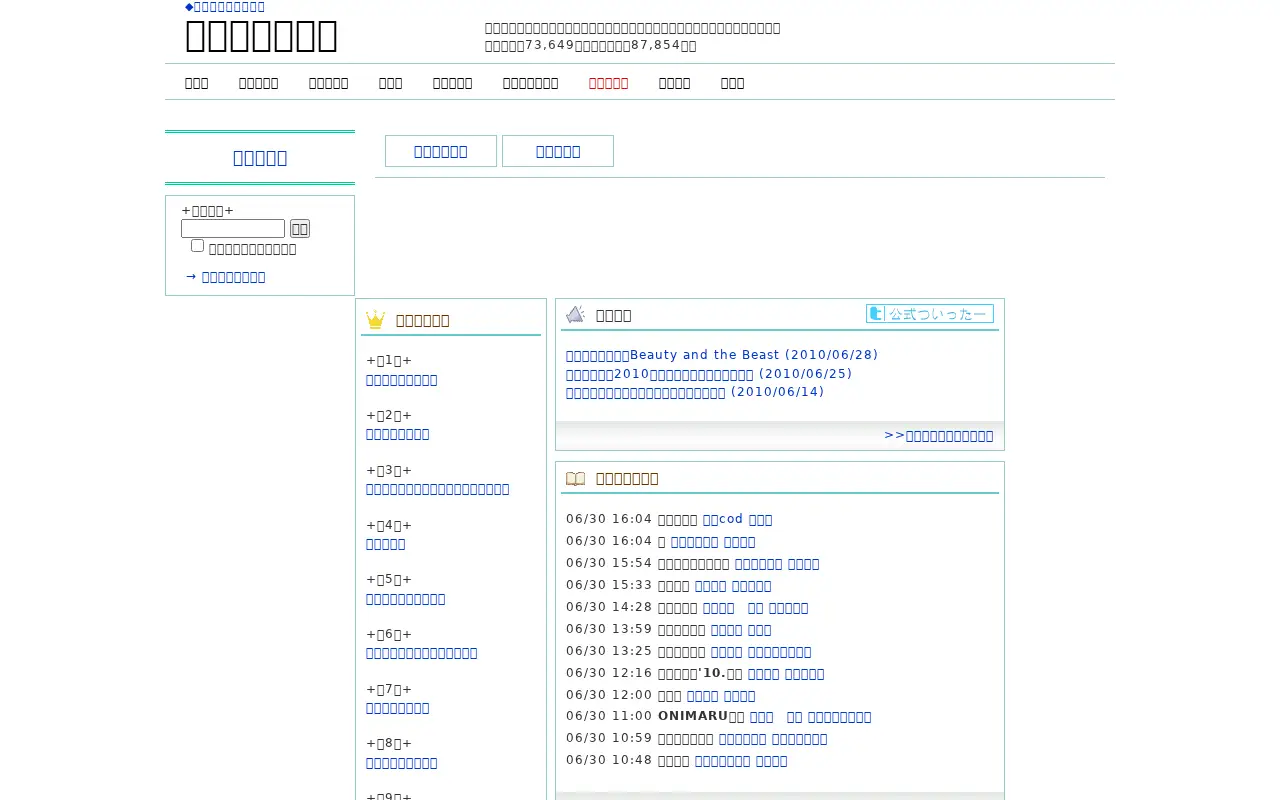Open the rank 3 title link
1280x800 pixels.
438,489
